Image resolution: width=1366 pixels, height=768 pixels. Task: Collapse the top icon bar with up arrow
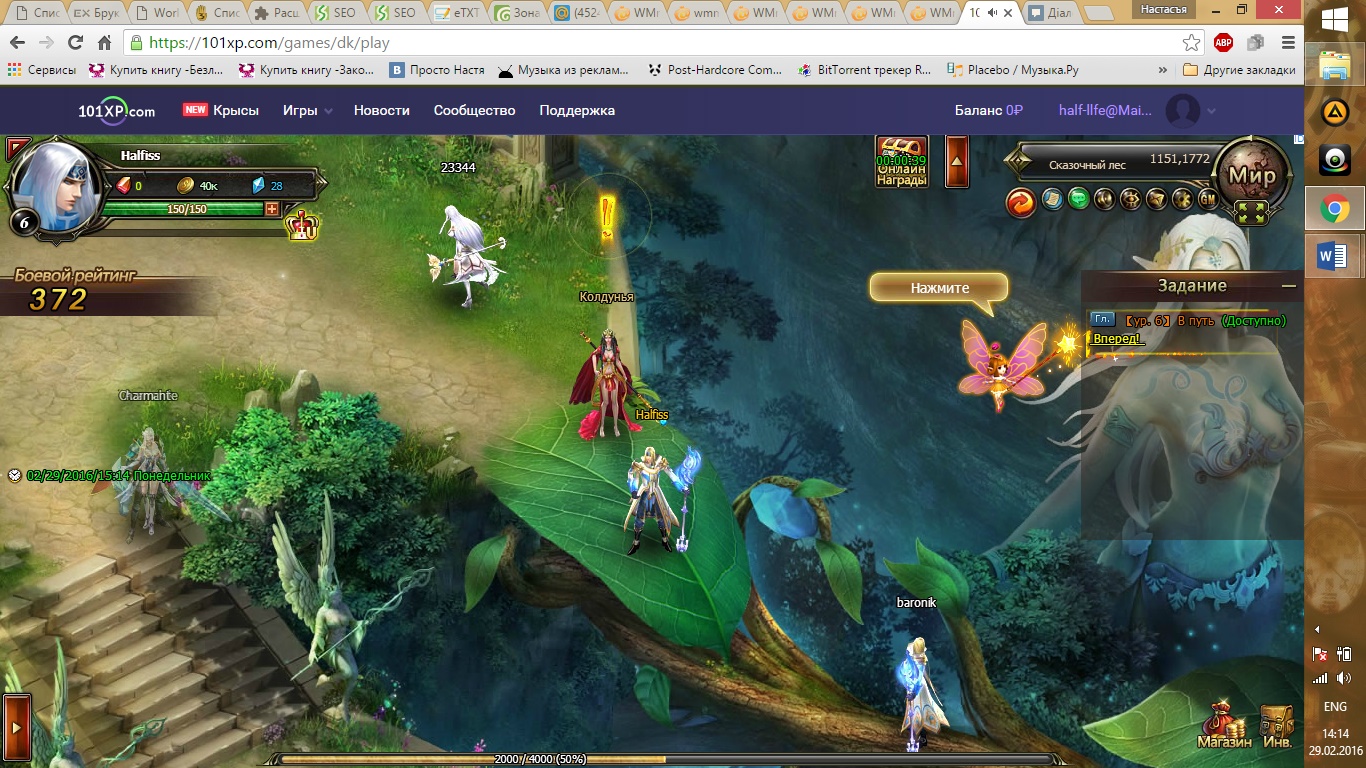[957, 161]
